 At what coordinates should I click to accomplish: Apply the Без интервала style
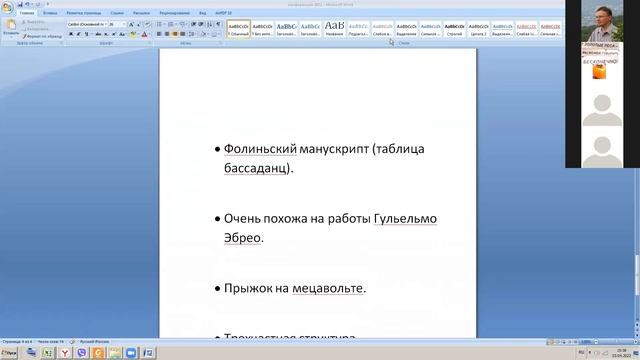[x=262, y=29]
